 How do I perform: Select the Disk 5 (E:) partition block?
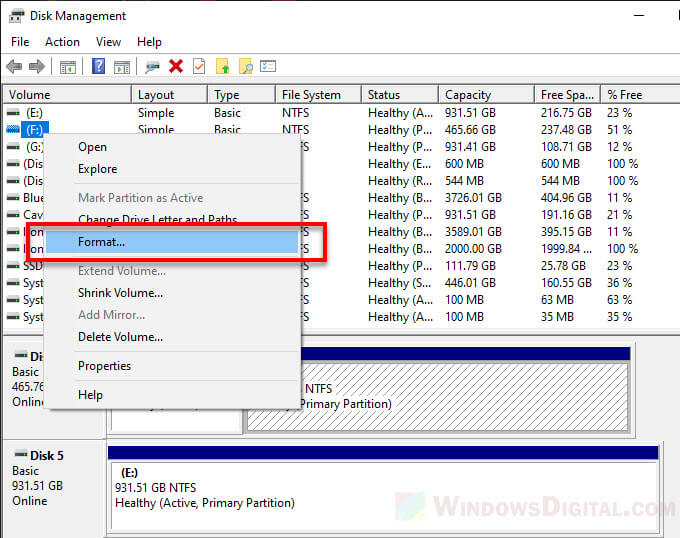click(382, 487)
